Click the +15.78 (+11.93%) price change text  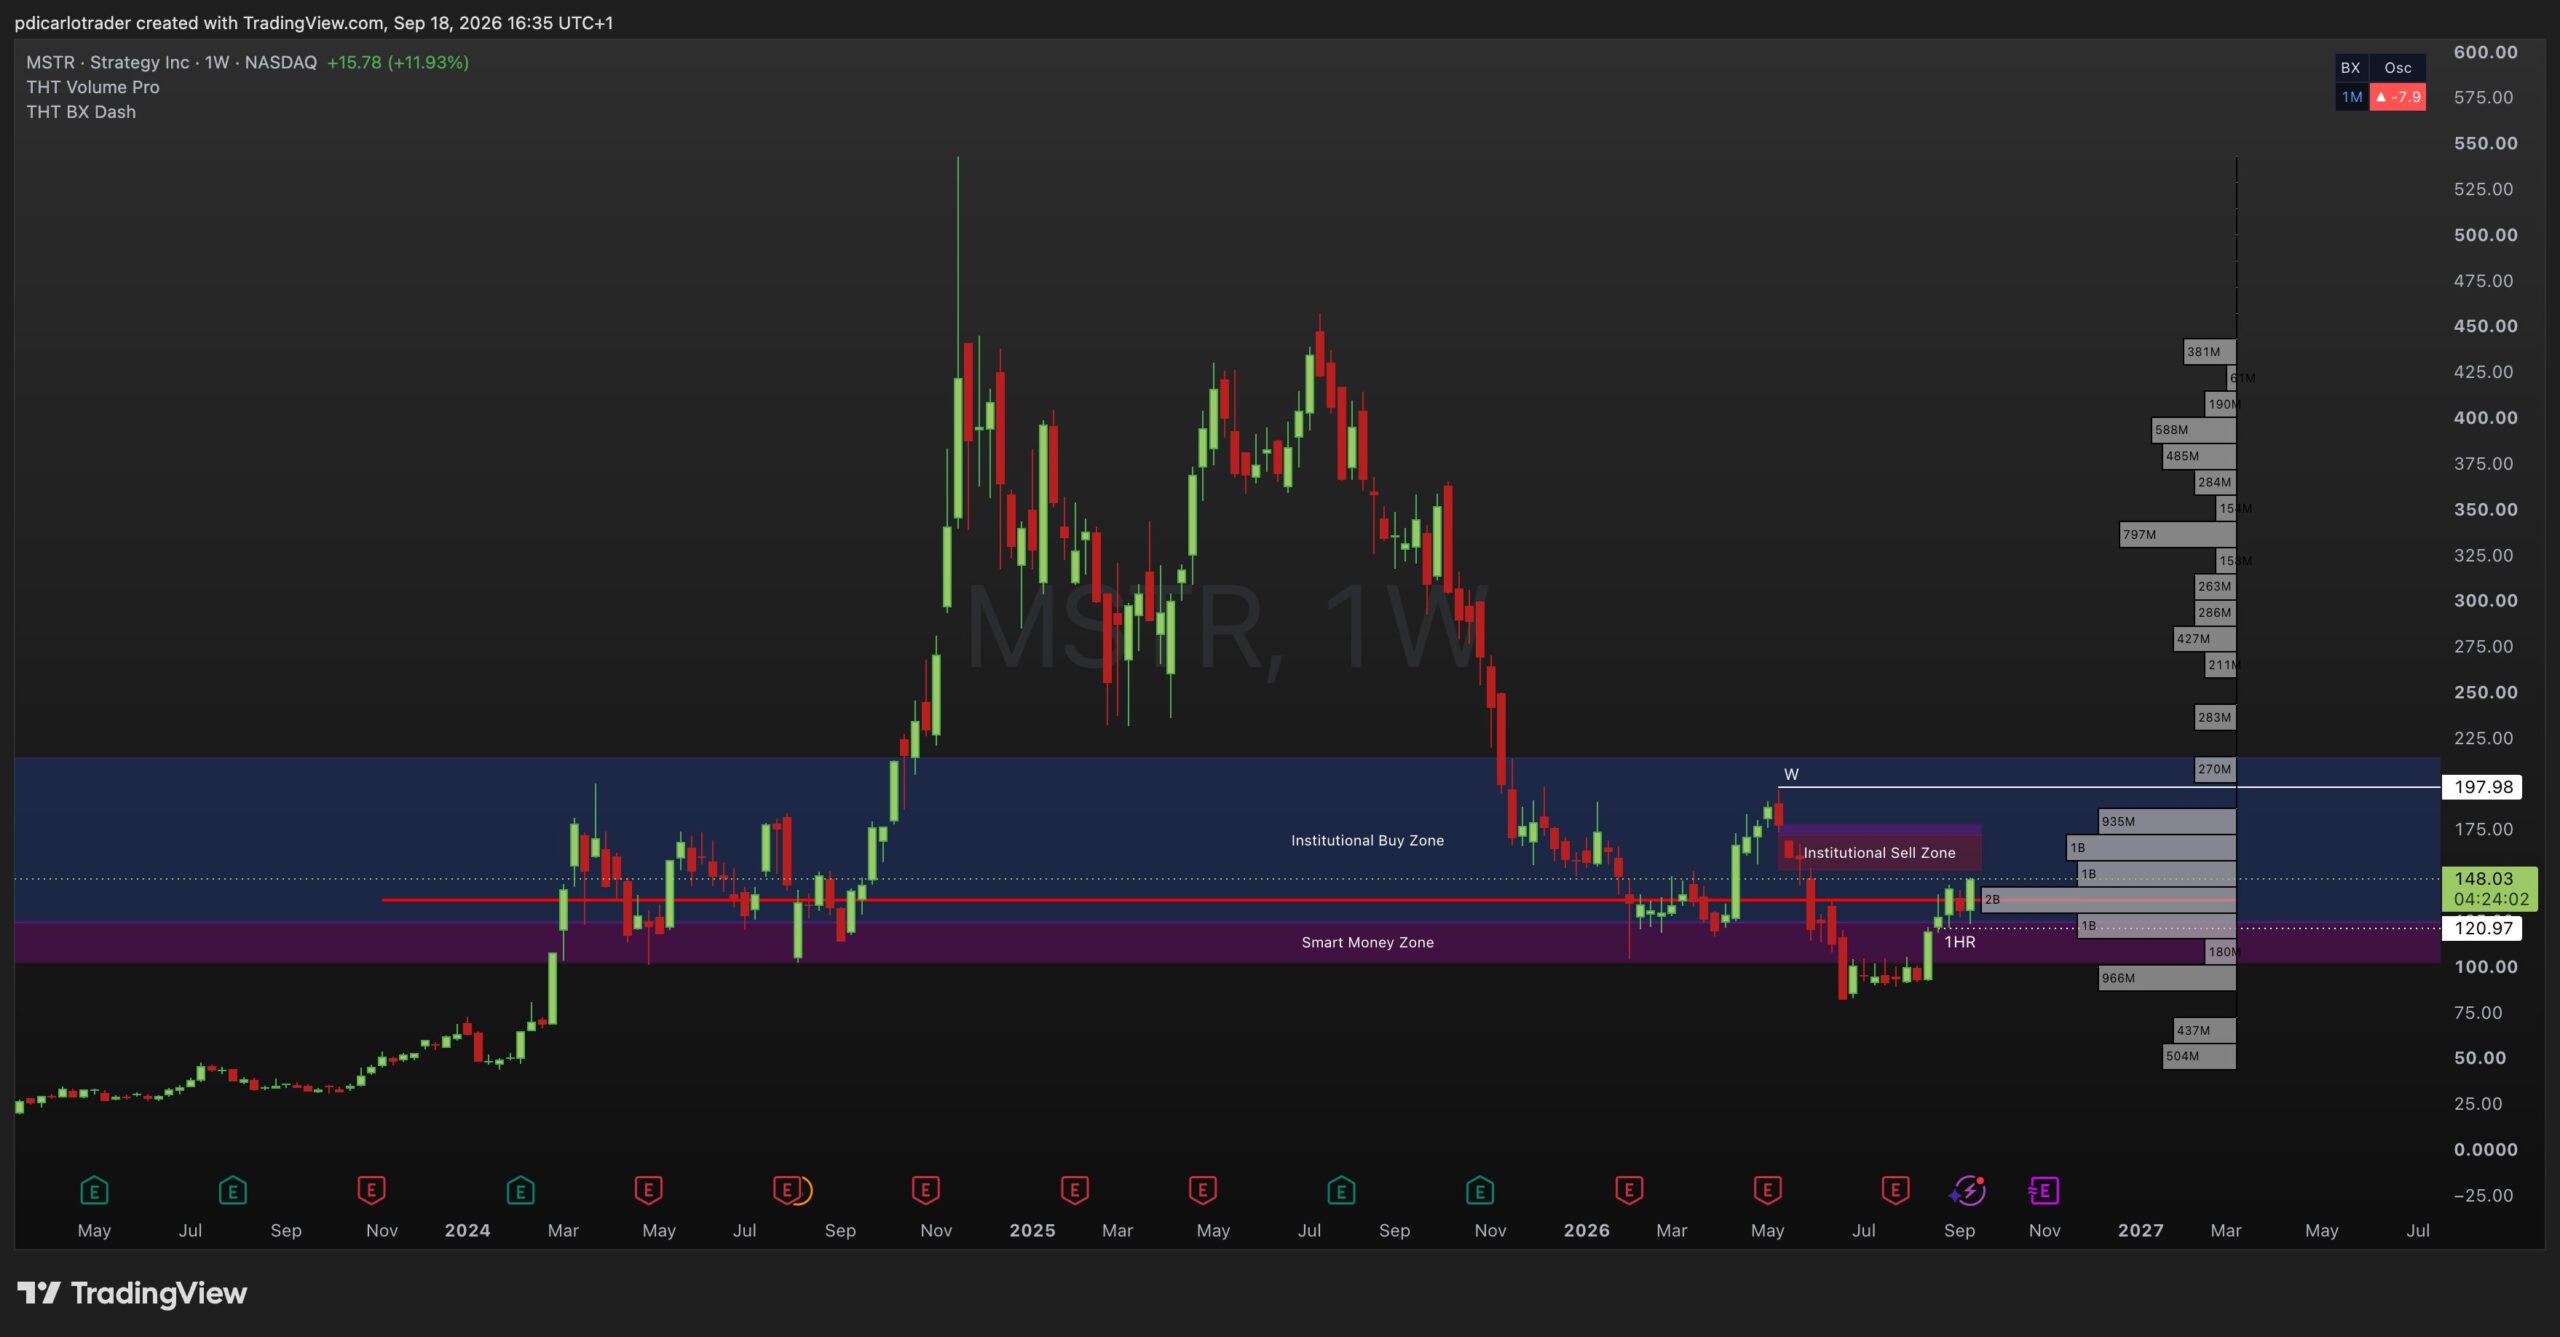tap(398, 62)
